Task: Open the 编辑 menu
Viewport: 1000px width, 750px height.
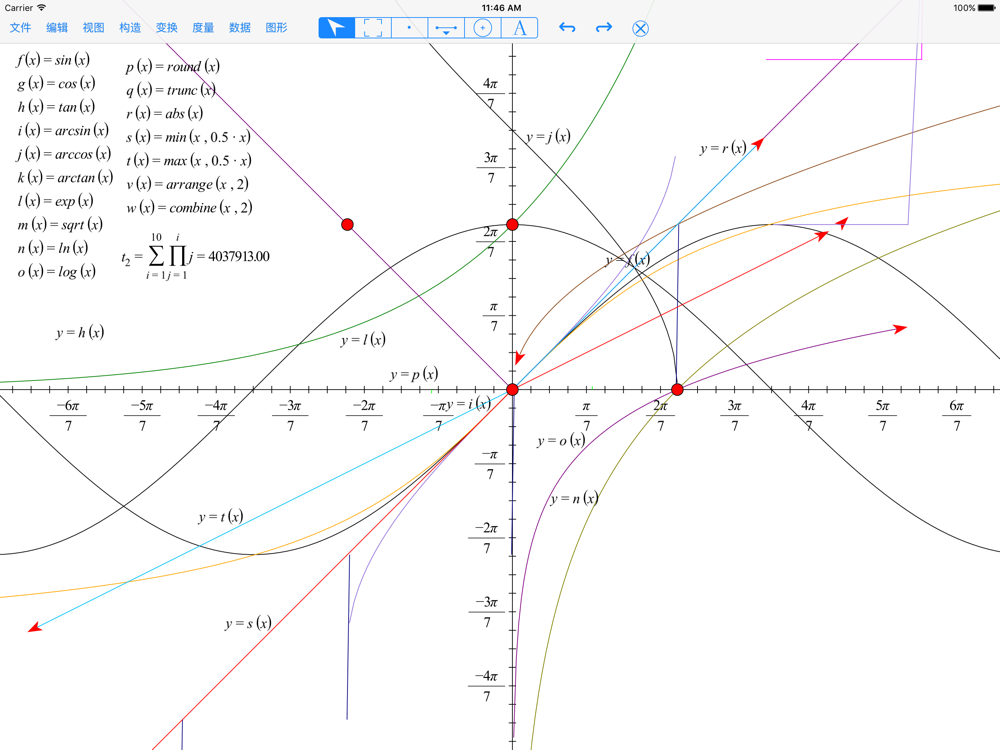Action: [x=57, y=28]
